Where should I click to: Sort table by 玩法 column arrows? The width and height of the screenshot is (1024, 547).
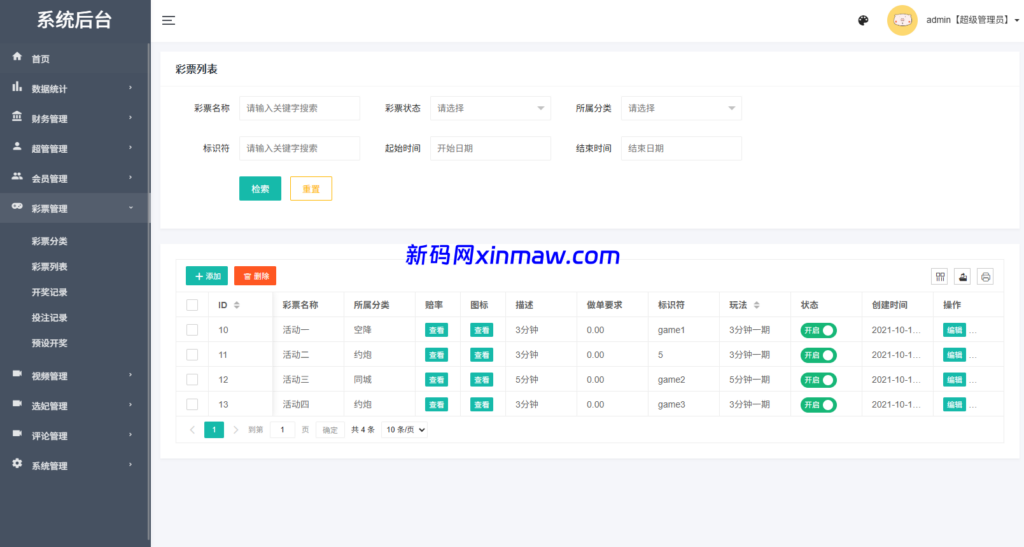pos(756,305)
